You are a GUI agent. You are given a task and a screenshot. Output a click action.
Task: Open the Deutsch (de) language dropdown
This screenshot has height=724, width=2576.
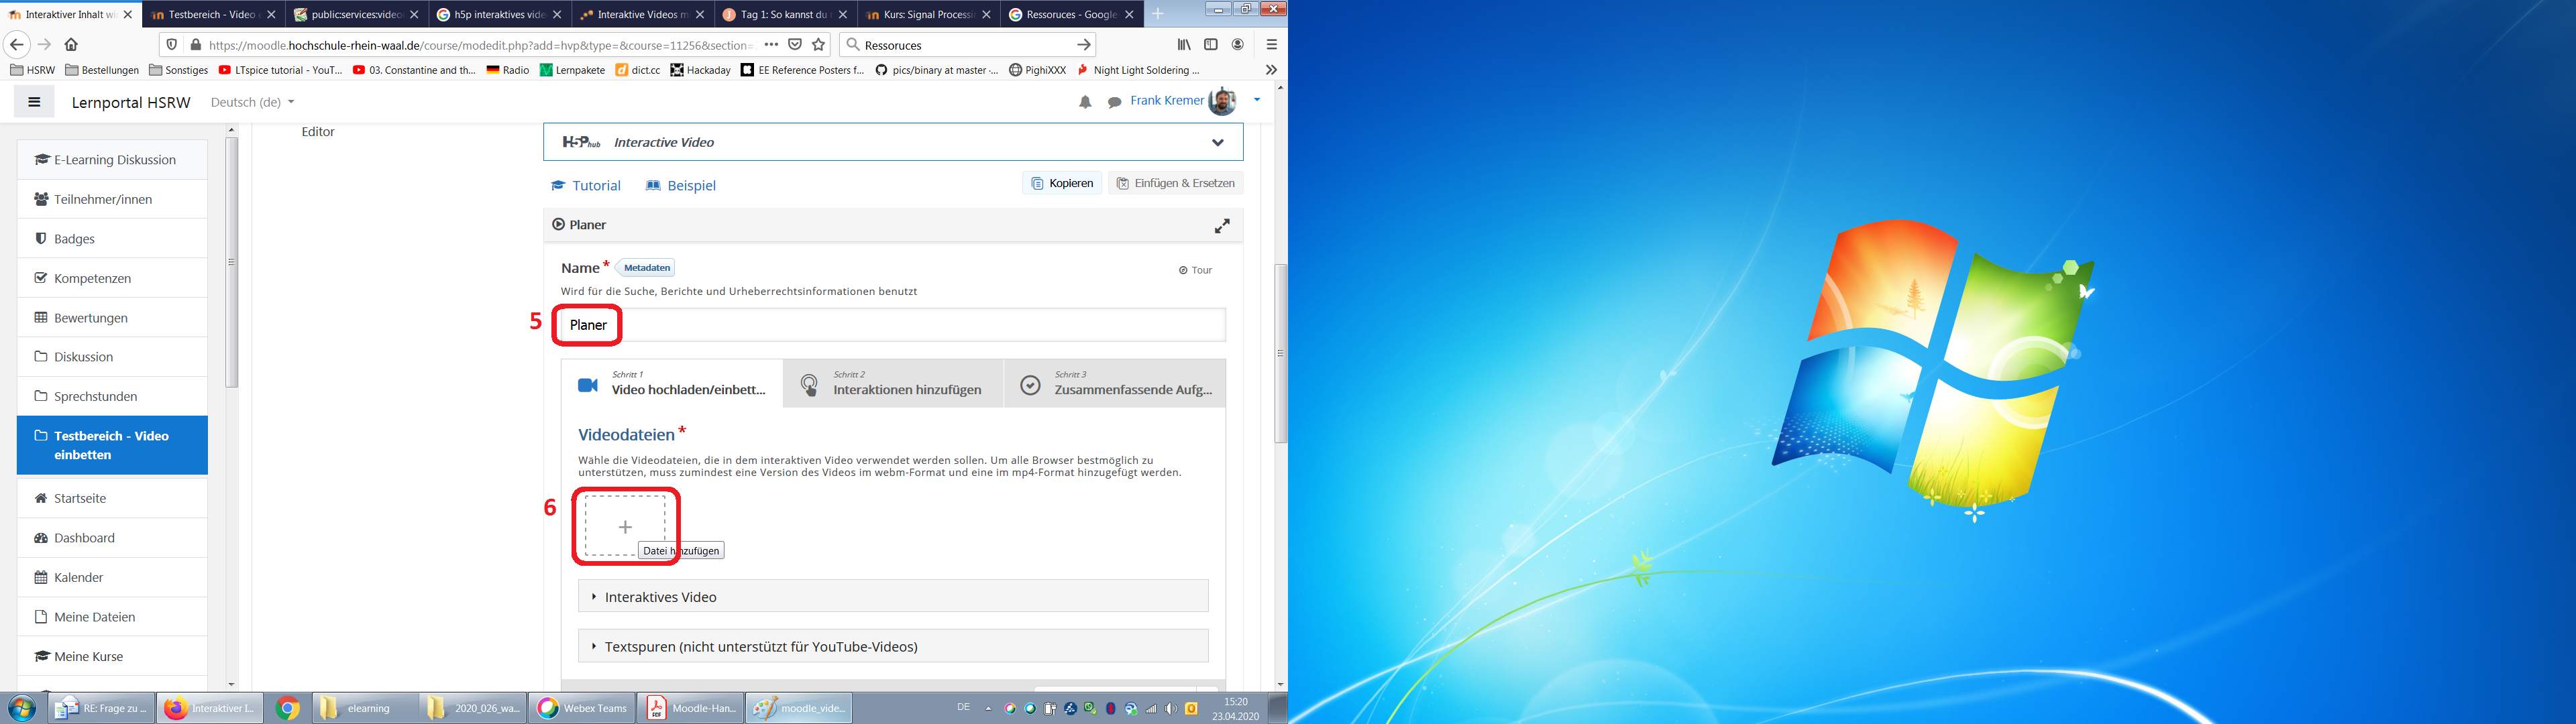click(x=252, y=102)
